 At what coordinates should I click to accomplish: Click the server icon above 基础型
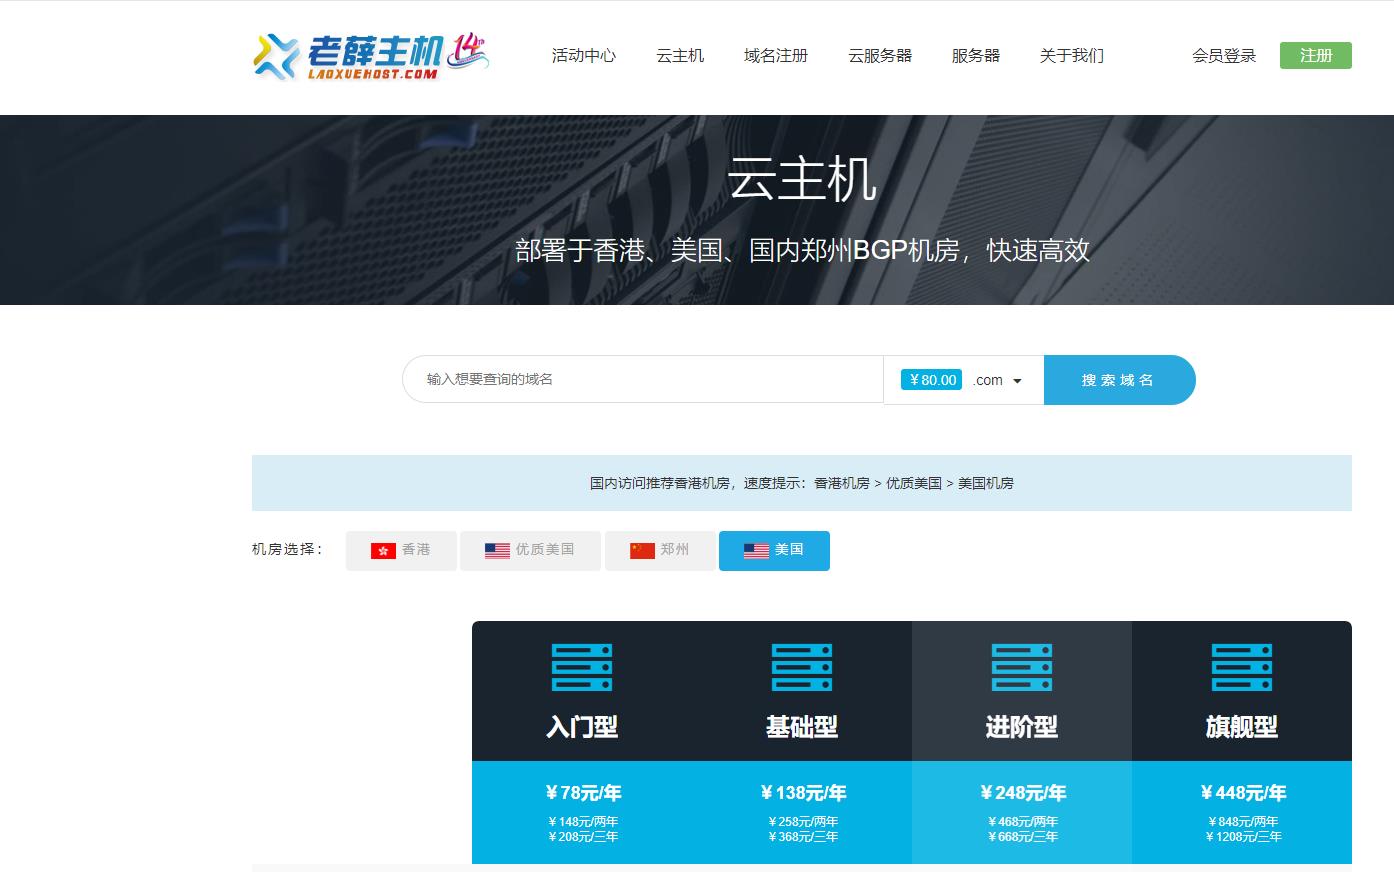(802, 667)
